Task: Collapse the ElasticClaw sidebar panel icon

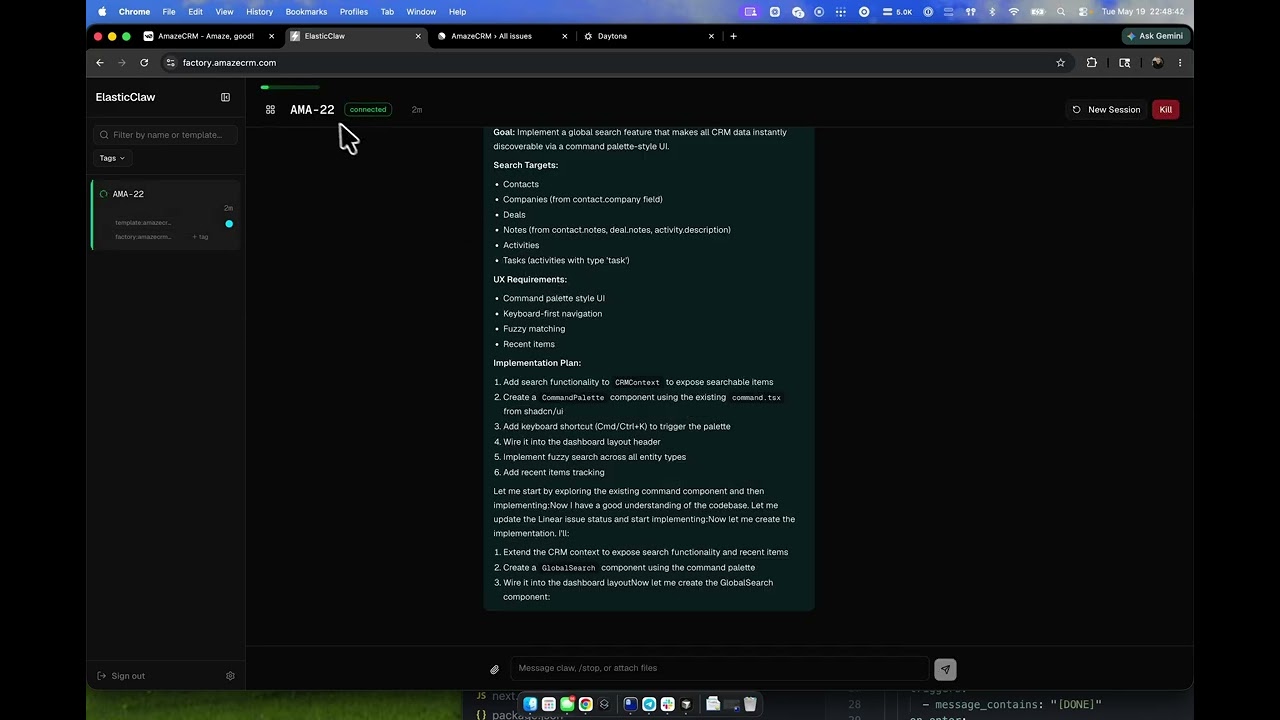Action: tap(225, 97)
